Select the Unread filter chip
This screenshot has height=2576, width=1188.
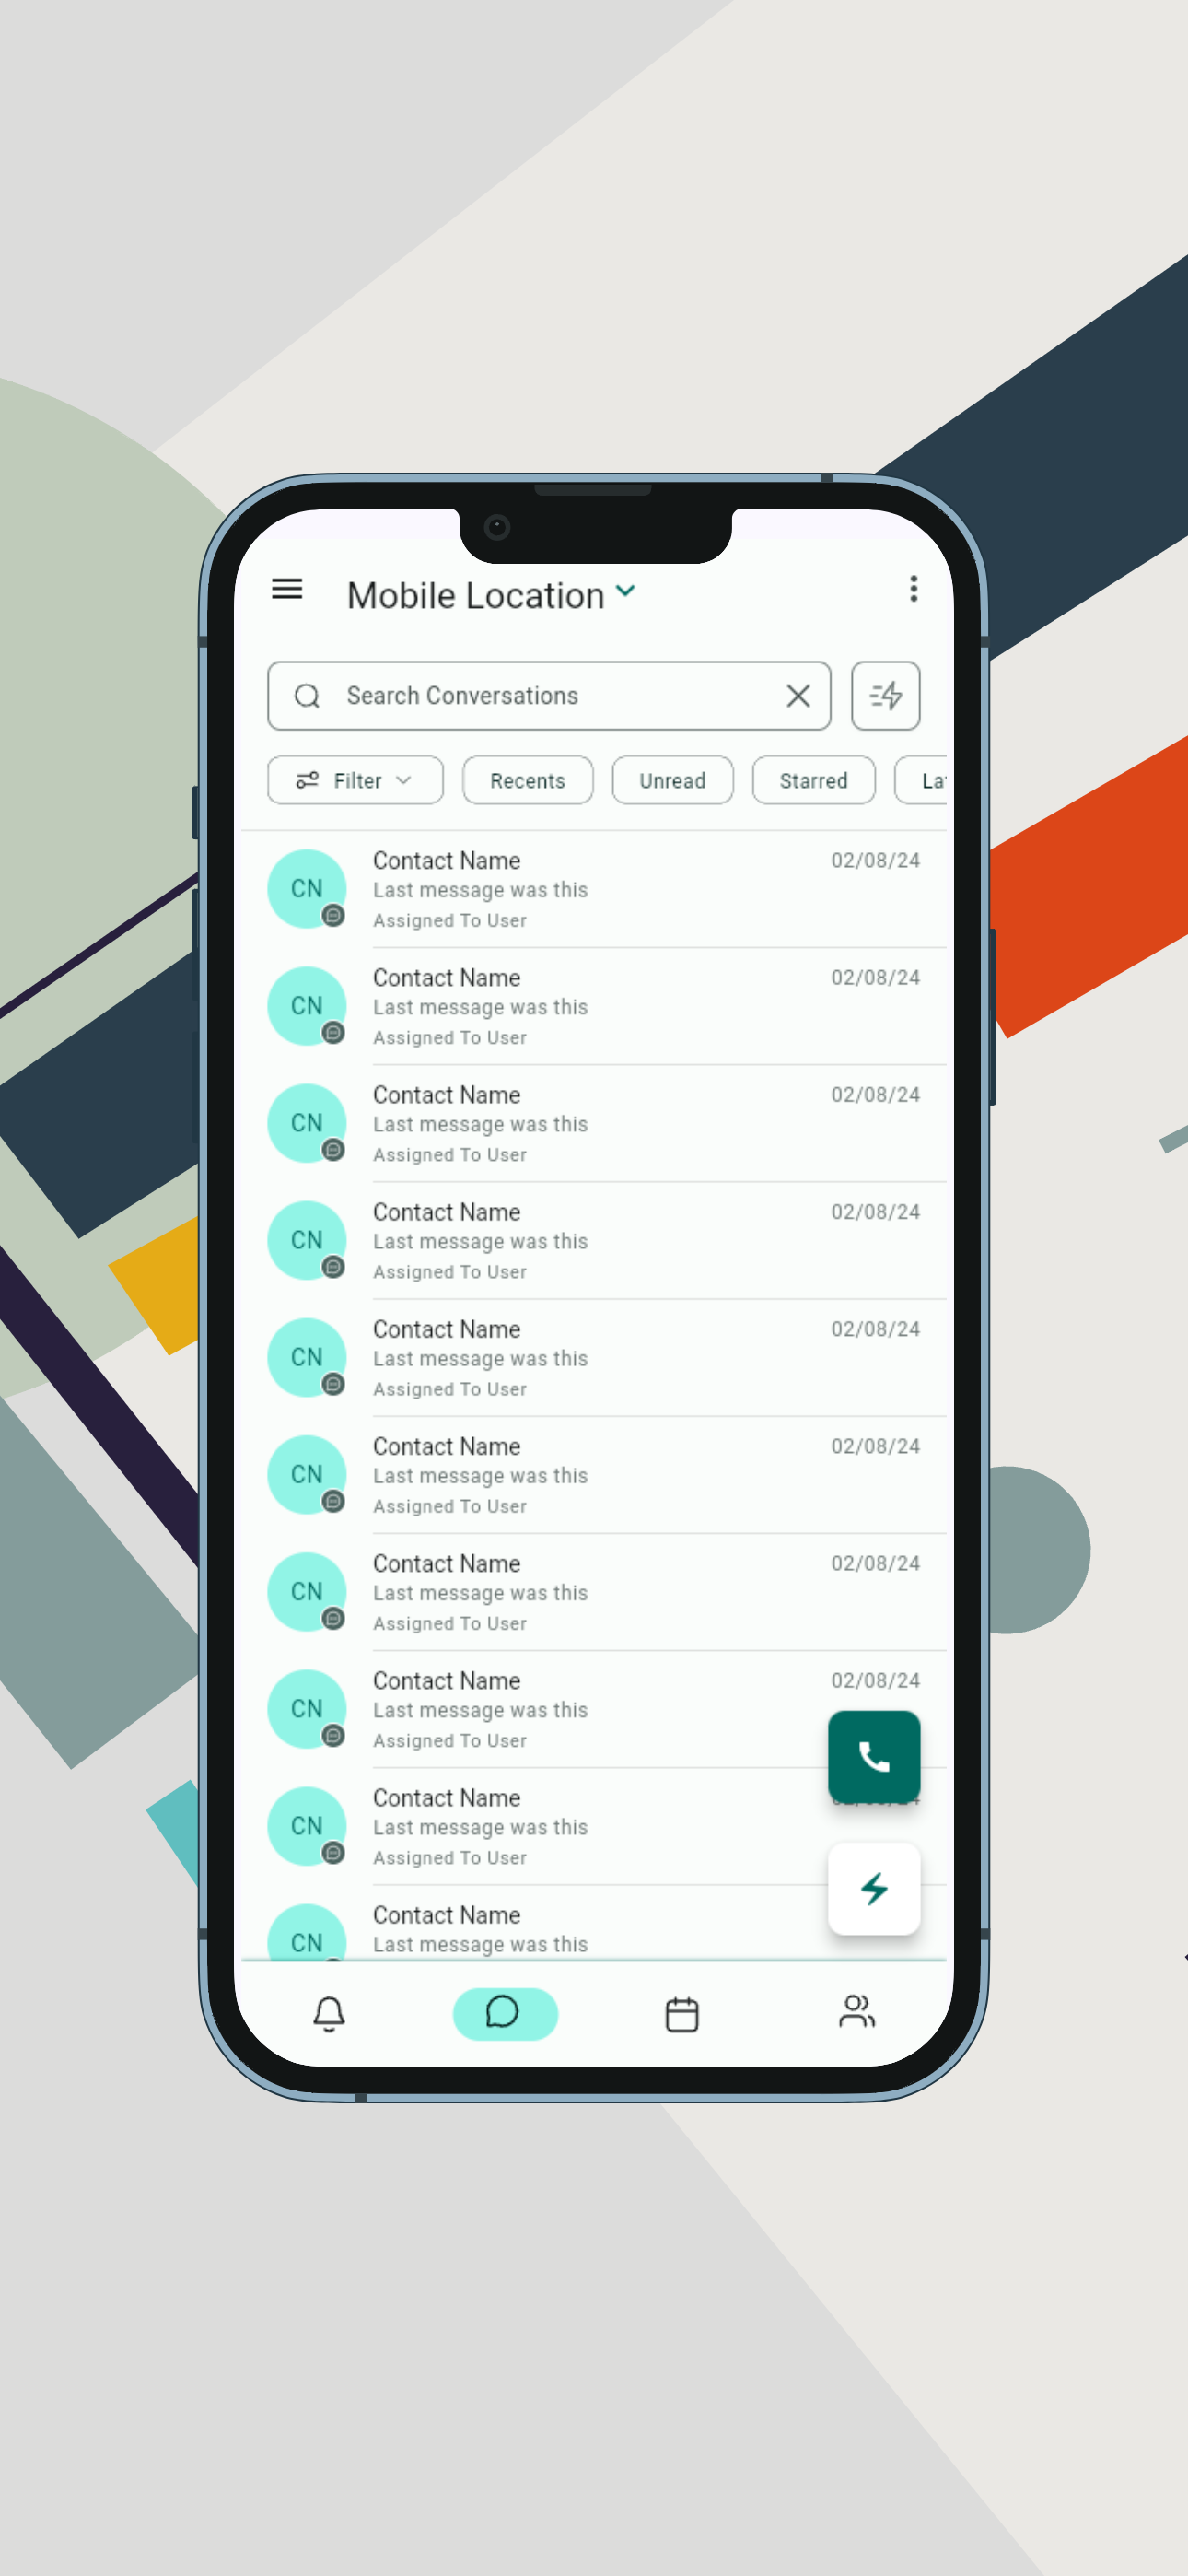[x=672, y=780]
